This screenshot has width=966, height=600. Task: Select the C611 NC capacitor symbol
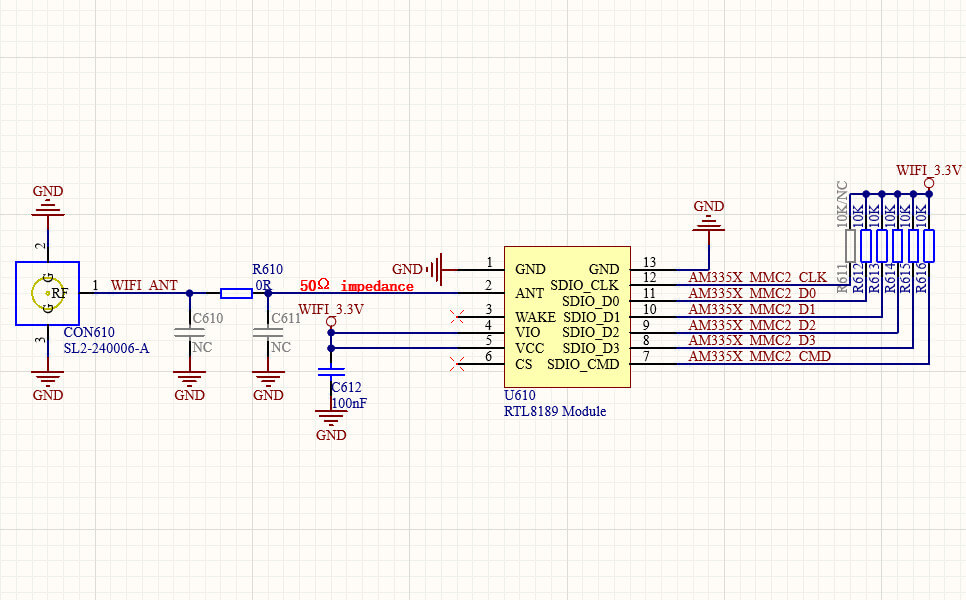pyautogui.click(x=268, y=333)
